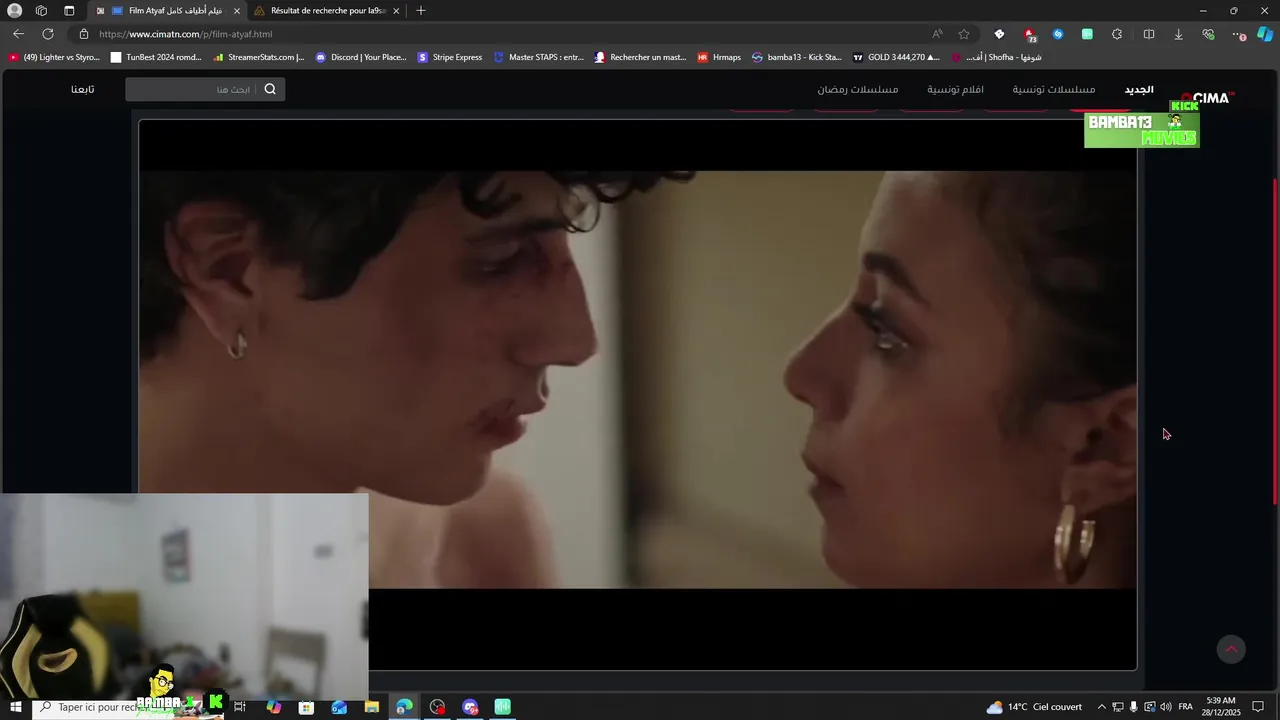Click the search magnifier icon

[x=270, y=89]
